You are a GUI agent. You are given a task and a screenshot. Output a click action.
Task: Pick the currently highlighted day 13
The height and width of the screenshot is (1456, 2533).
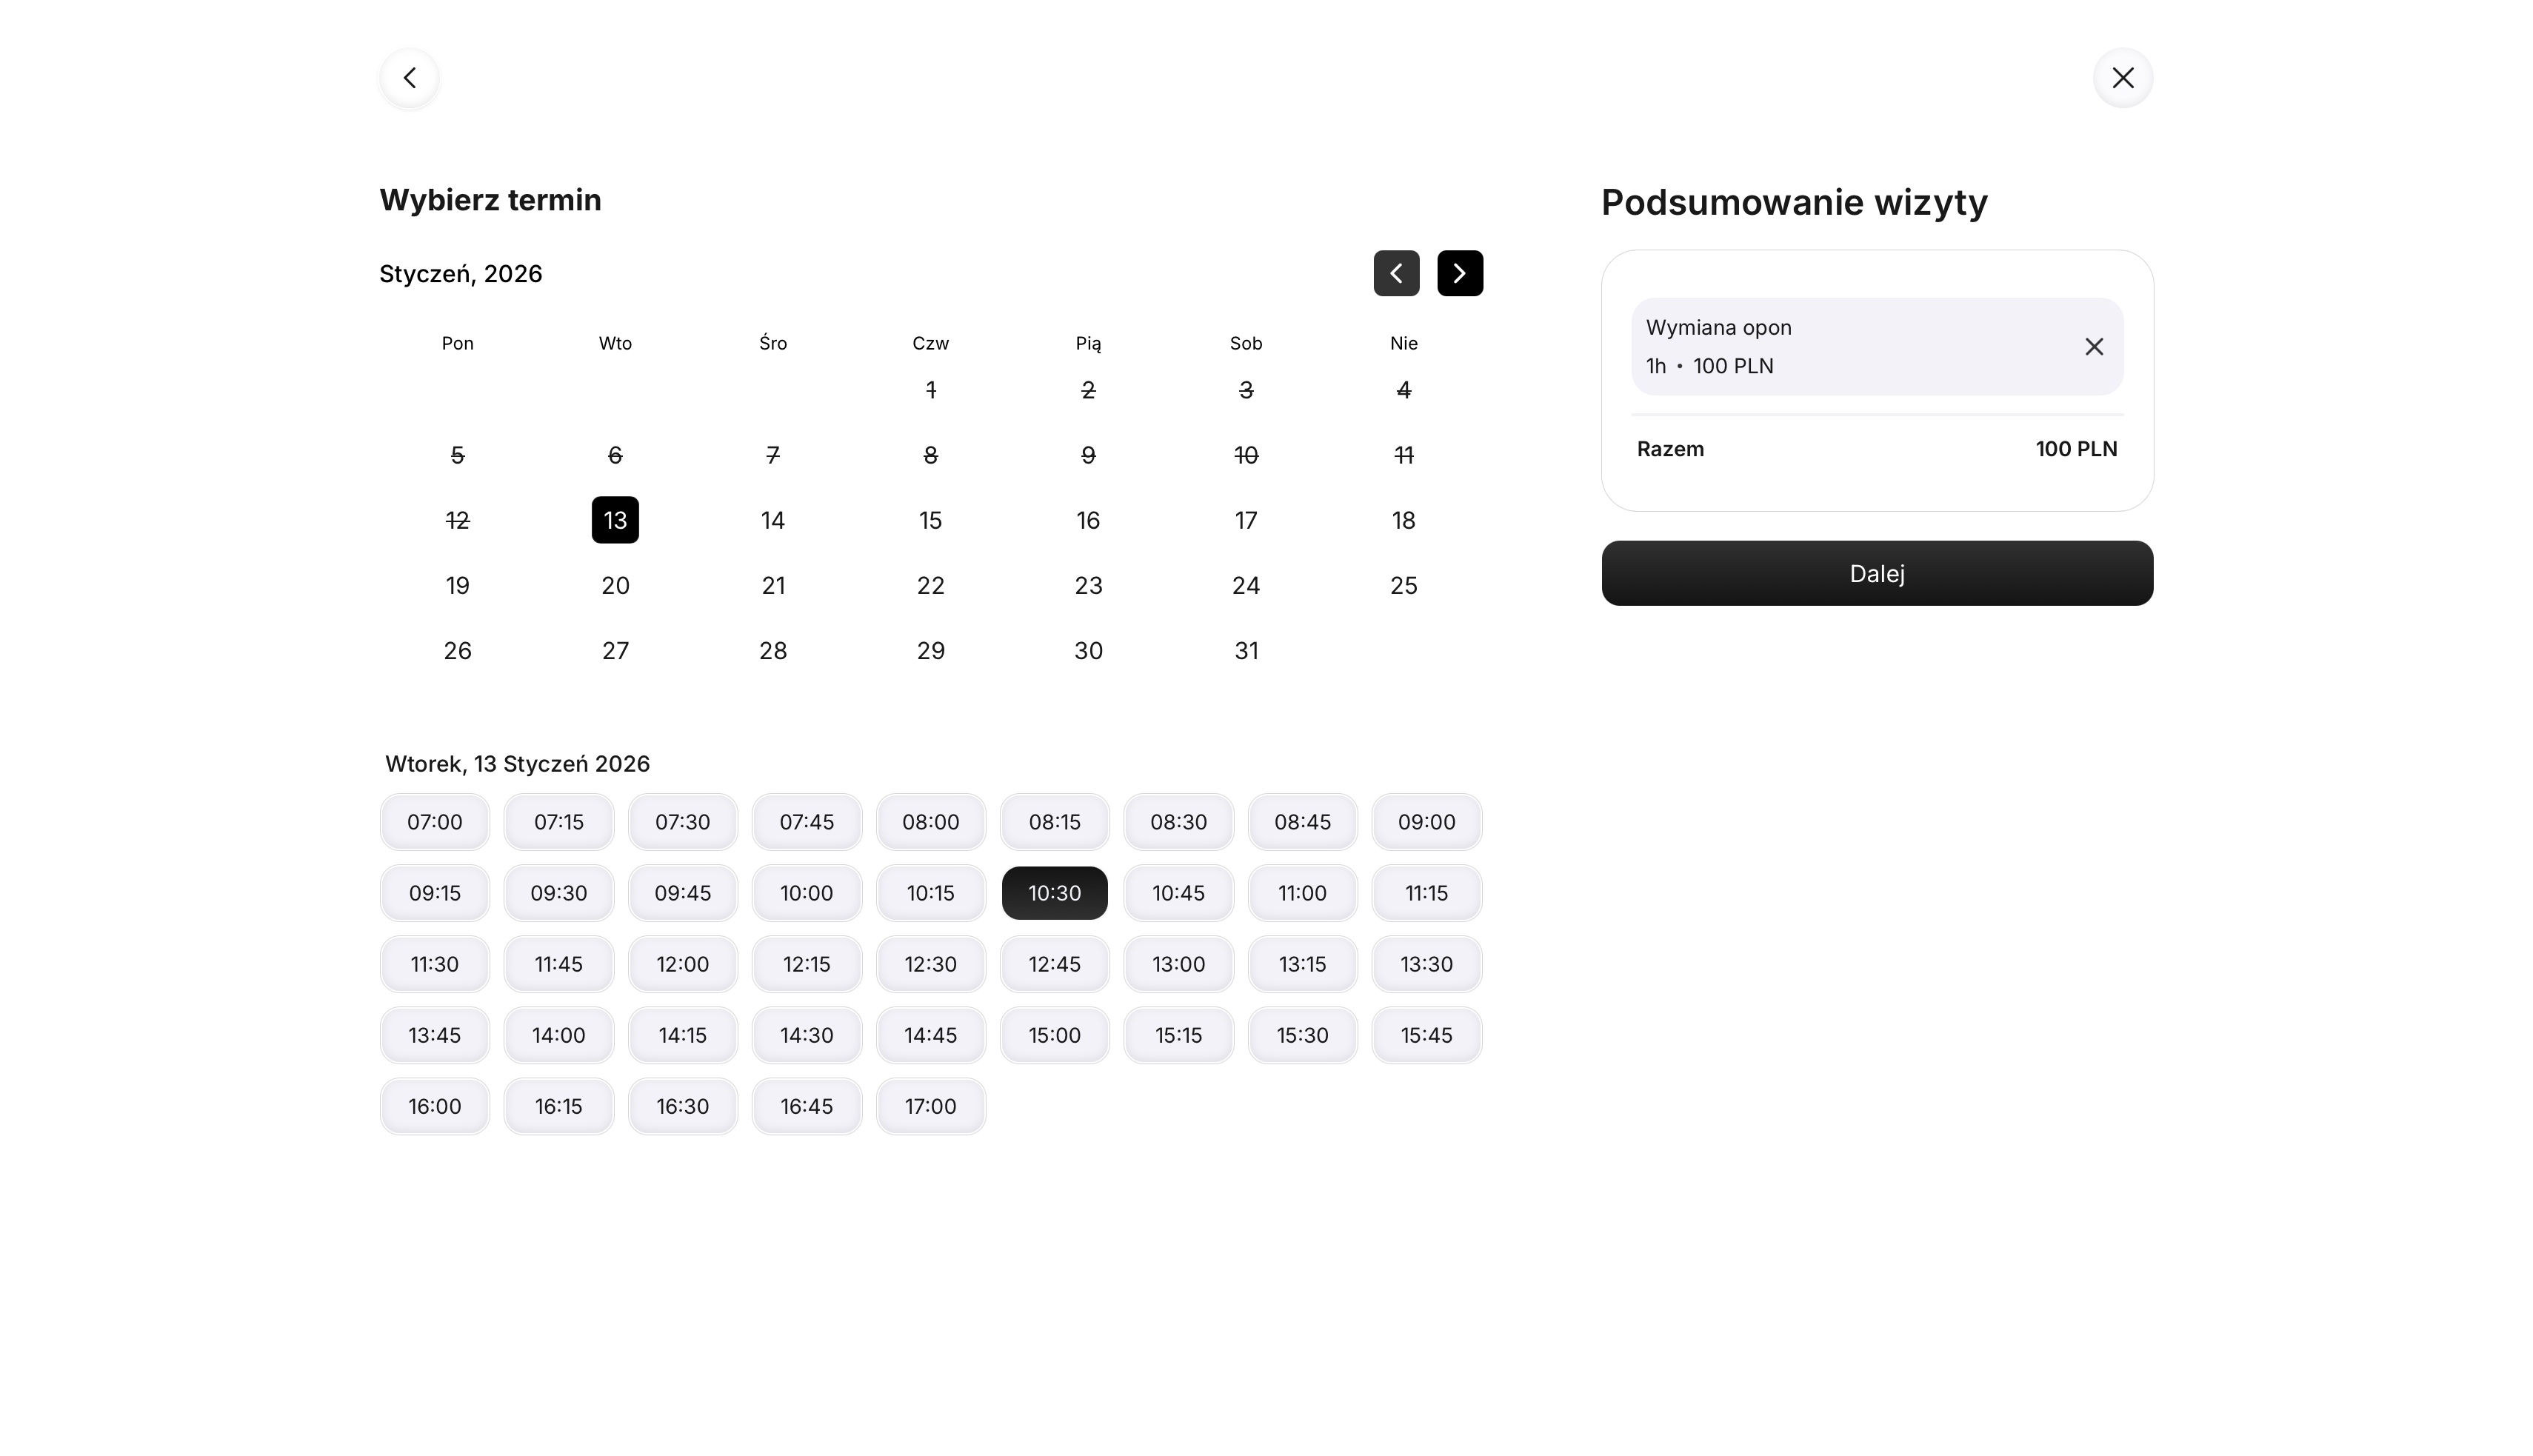[x=615, y=520]
